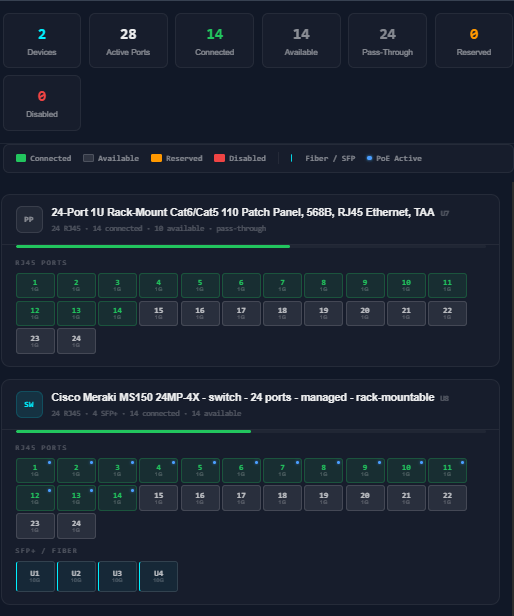The height and width of the screenshot is (616, 514).
Task: Select Meraki switch port 16
Action: [x=200, y=498]
